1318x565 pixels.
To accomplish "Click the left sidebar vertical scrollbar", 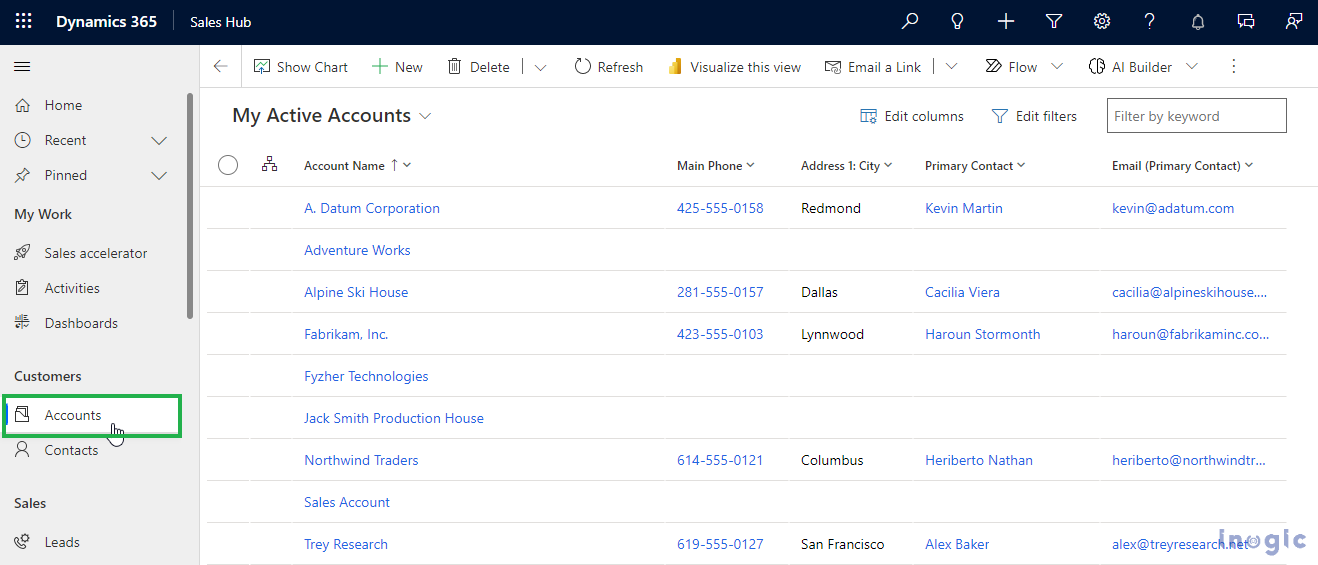I will point(190,205).
